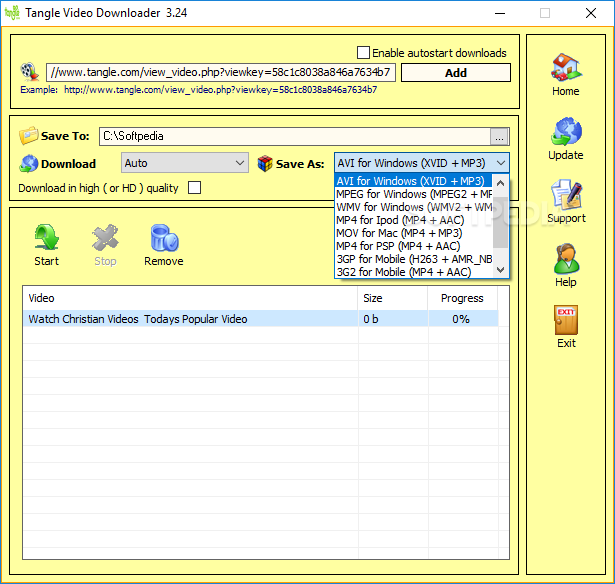
Task: Click format list scroll down arrow
Action: coord(500,270)
